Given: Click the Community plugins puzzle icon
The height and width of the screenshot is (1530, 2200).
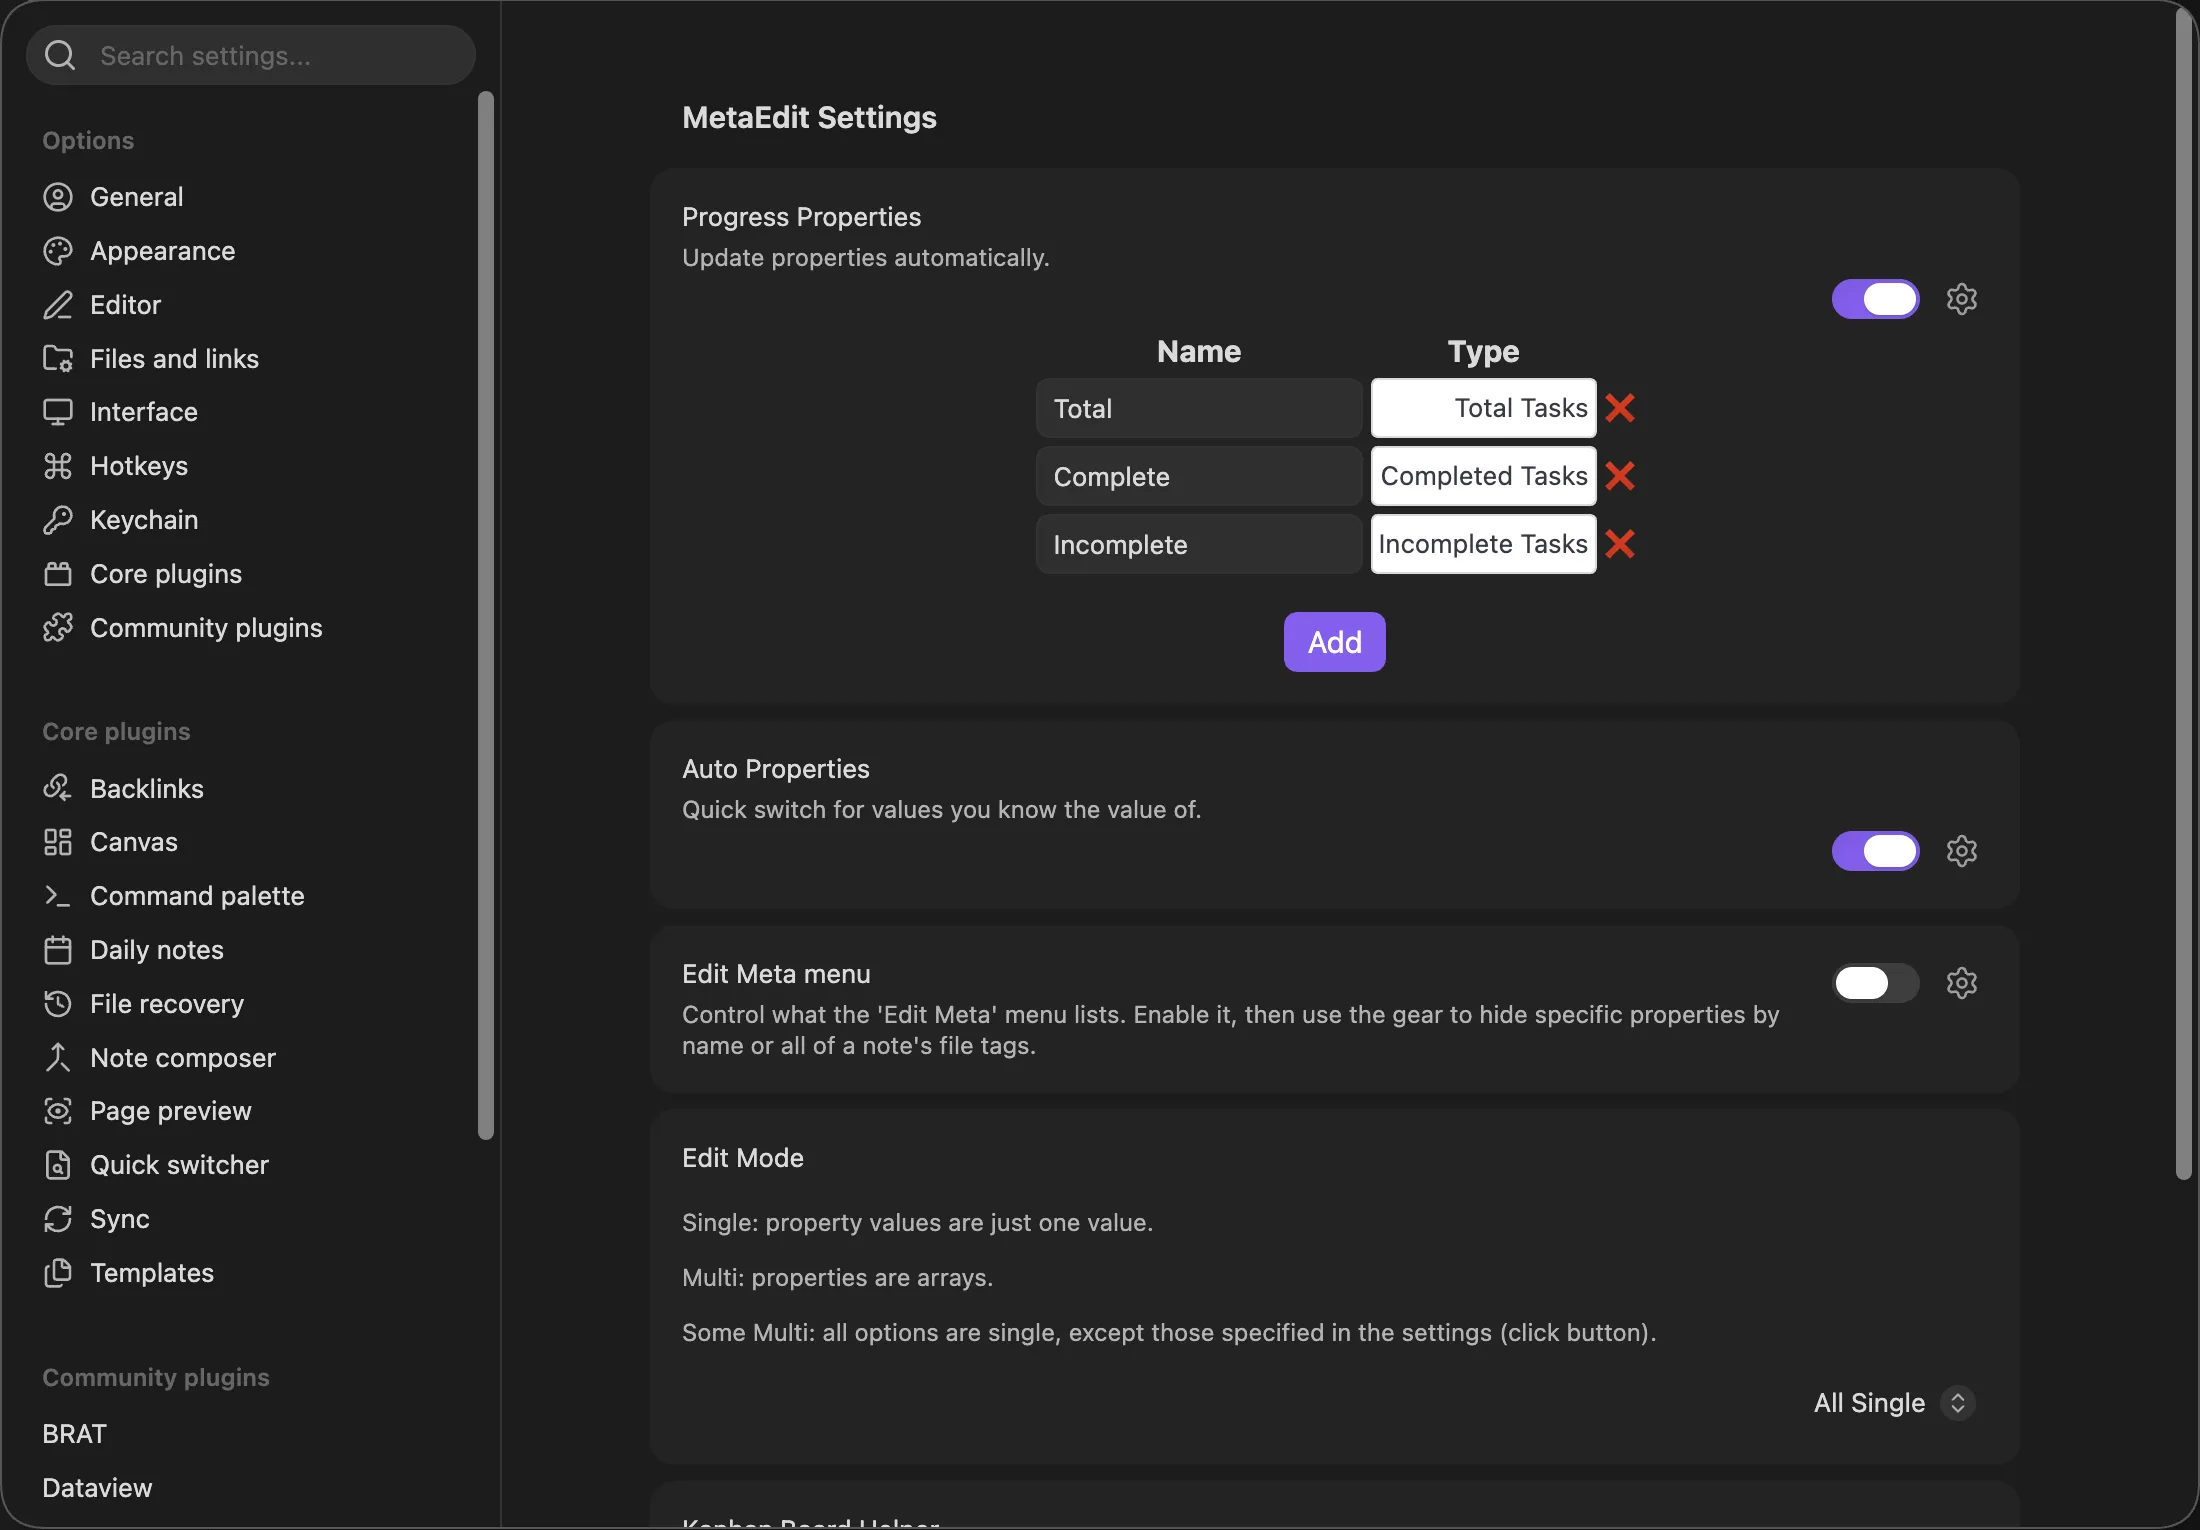Looking at the screenshot, I should [x=58, y=628].
